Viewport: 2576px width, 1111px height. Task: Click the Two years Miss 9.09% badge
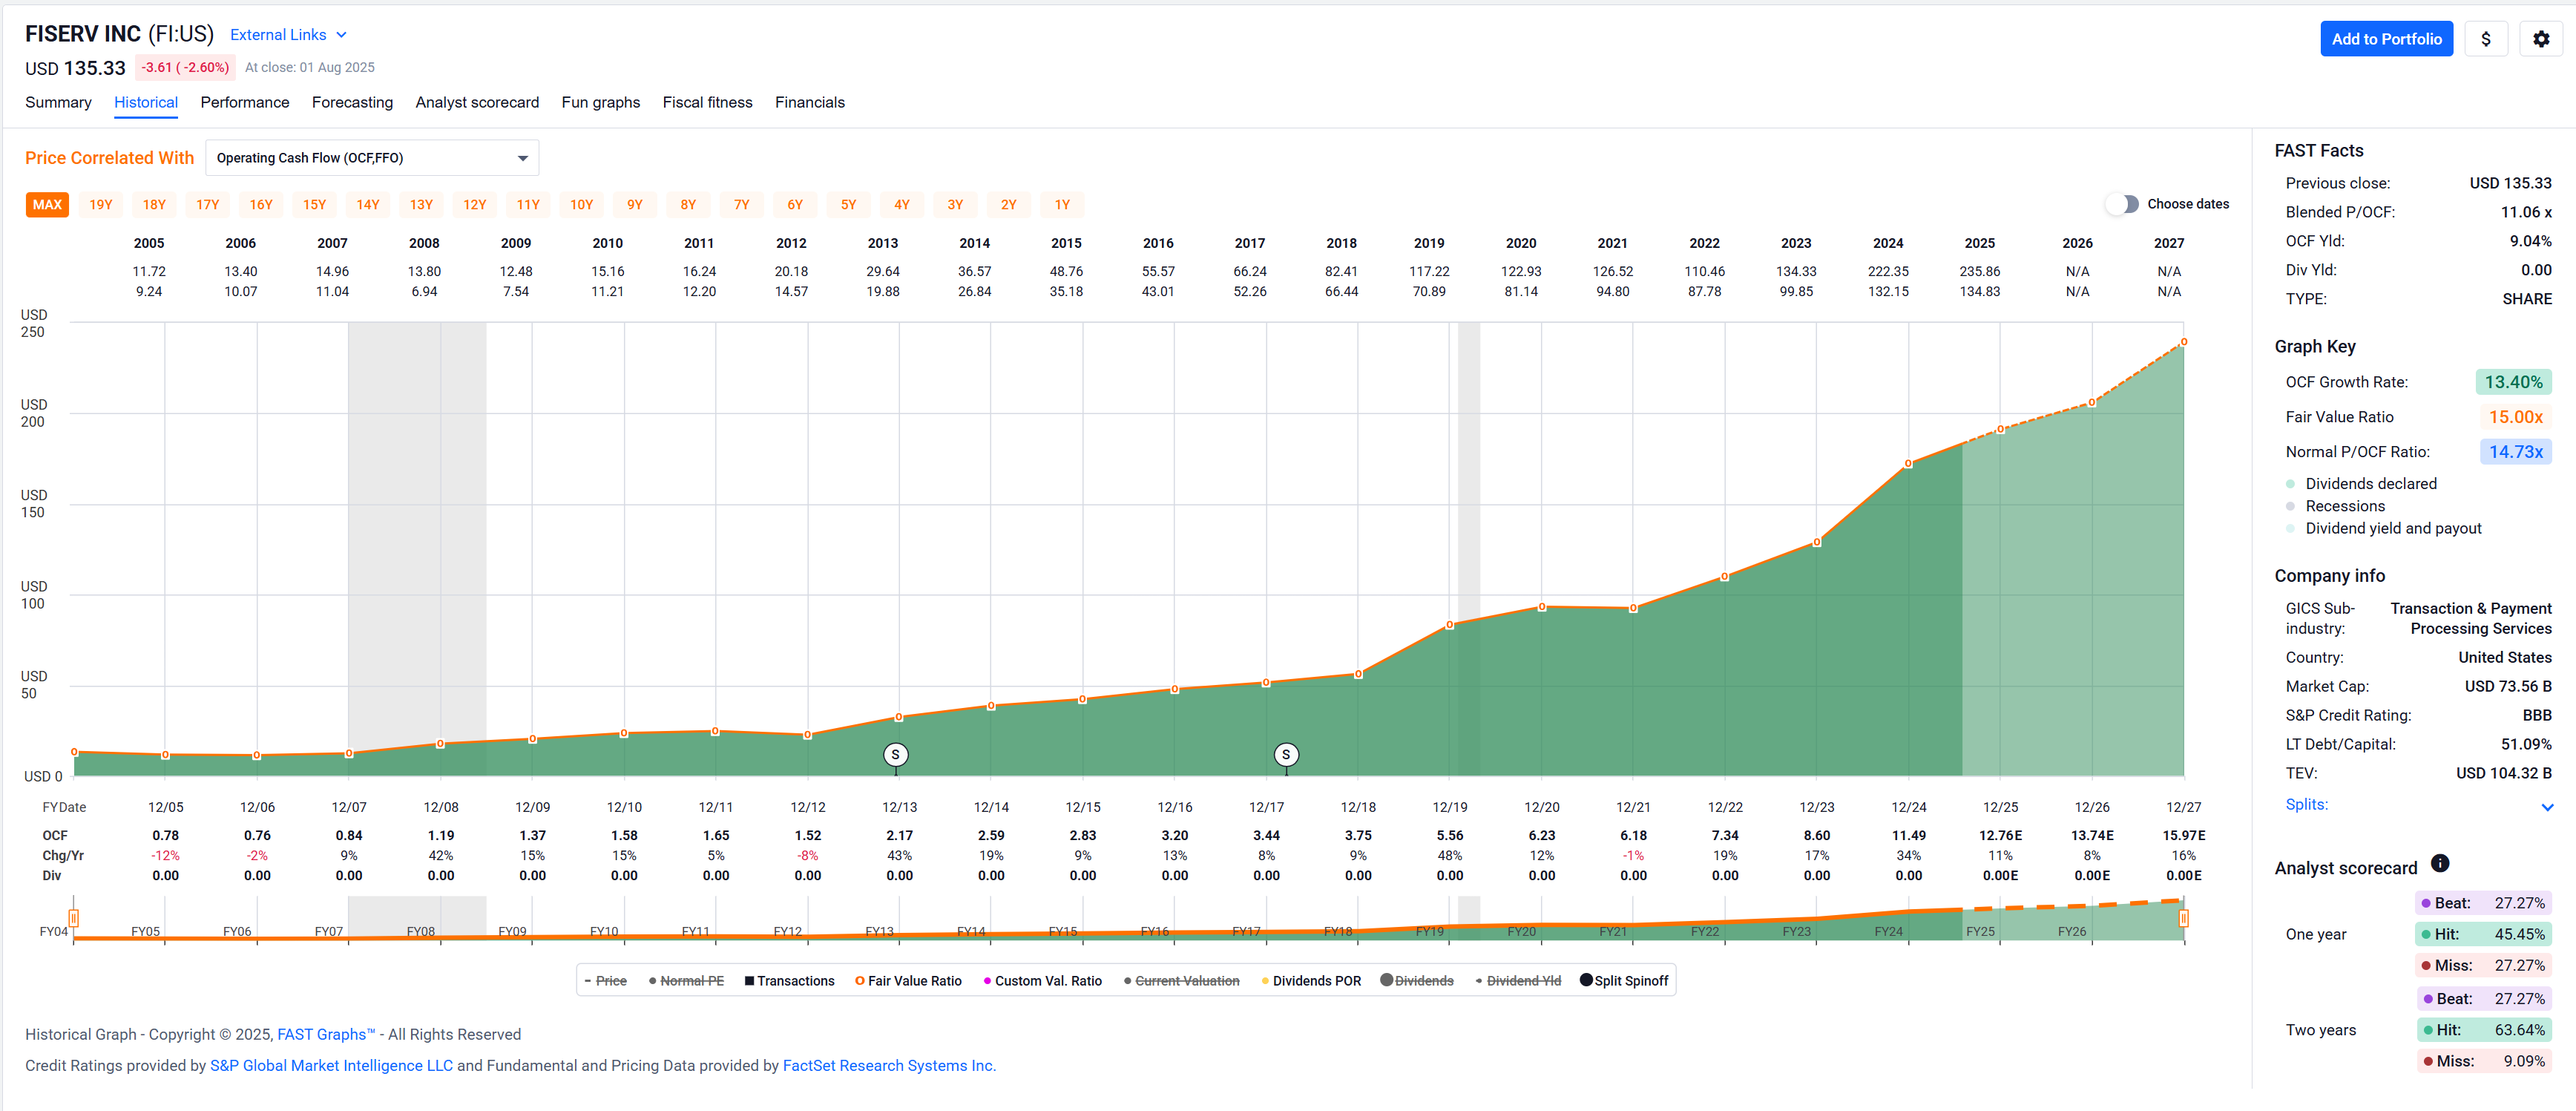tap(2483, 1061)
